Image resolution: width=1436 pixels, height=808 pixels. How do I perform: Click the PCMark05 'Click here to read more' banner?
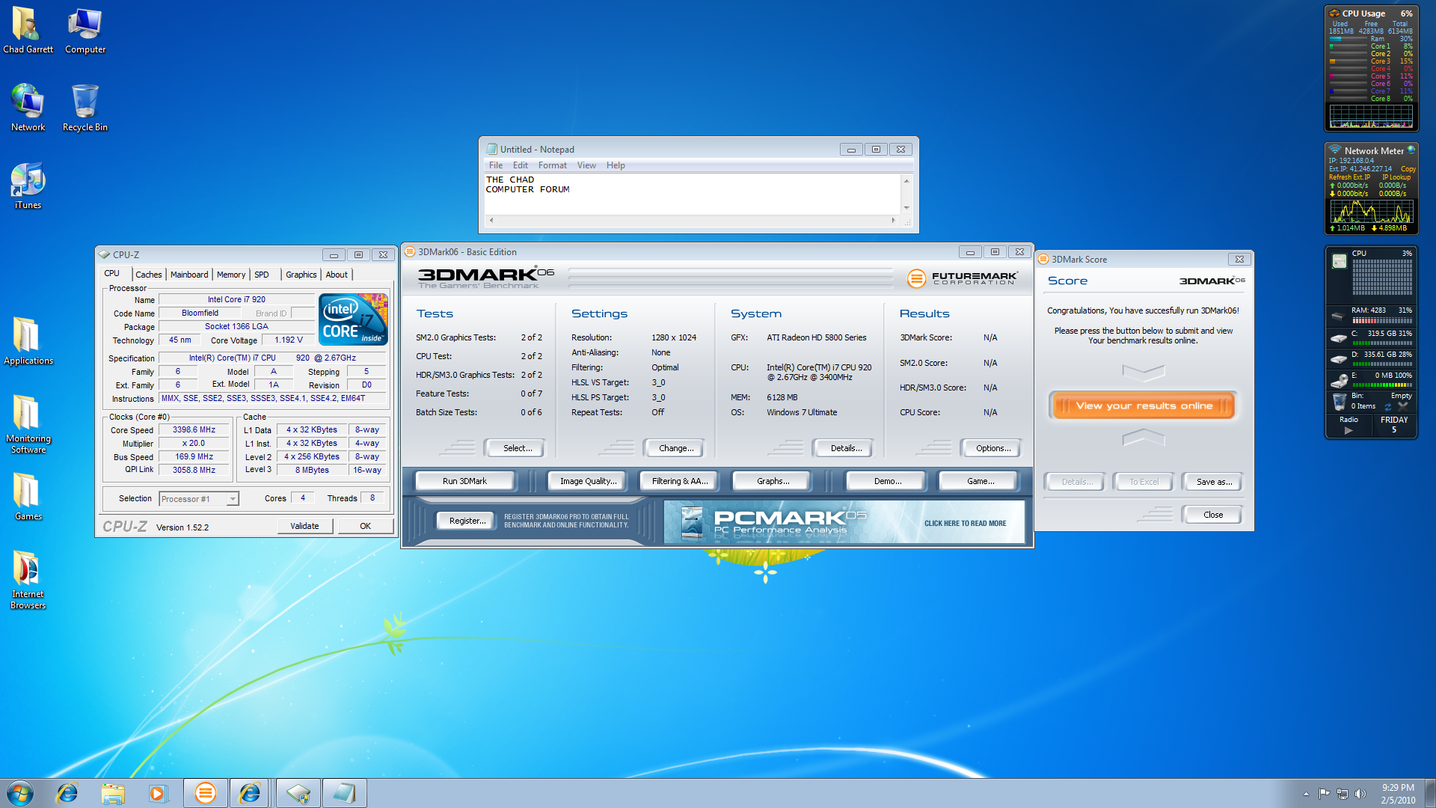coord(844,523)
